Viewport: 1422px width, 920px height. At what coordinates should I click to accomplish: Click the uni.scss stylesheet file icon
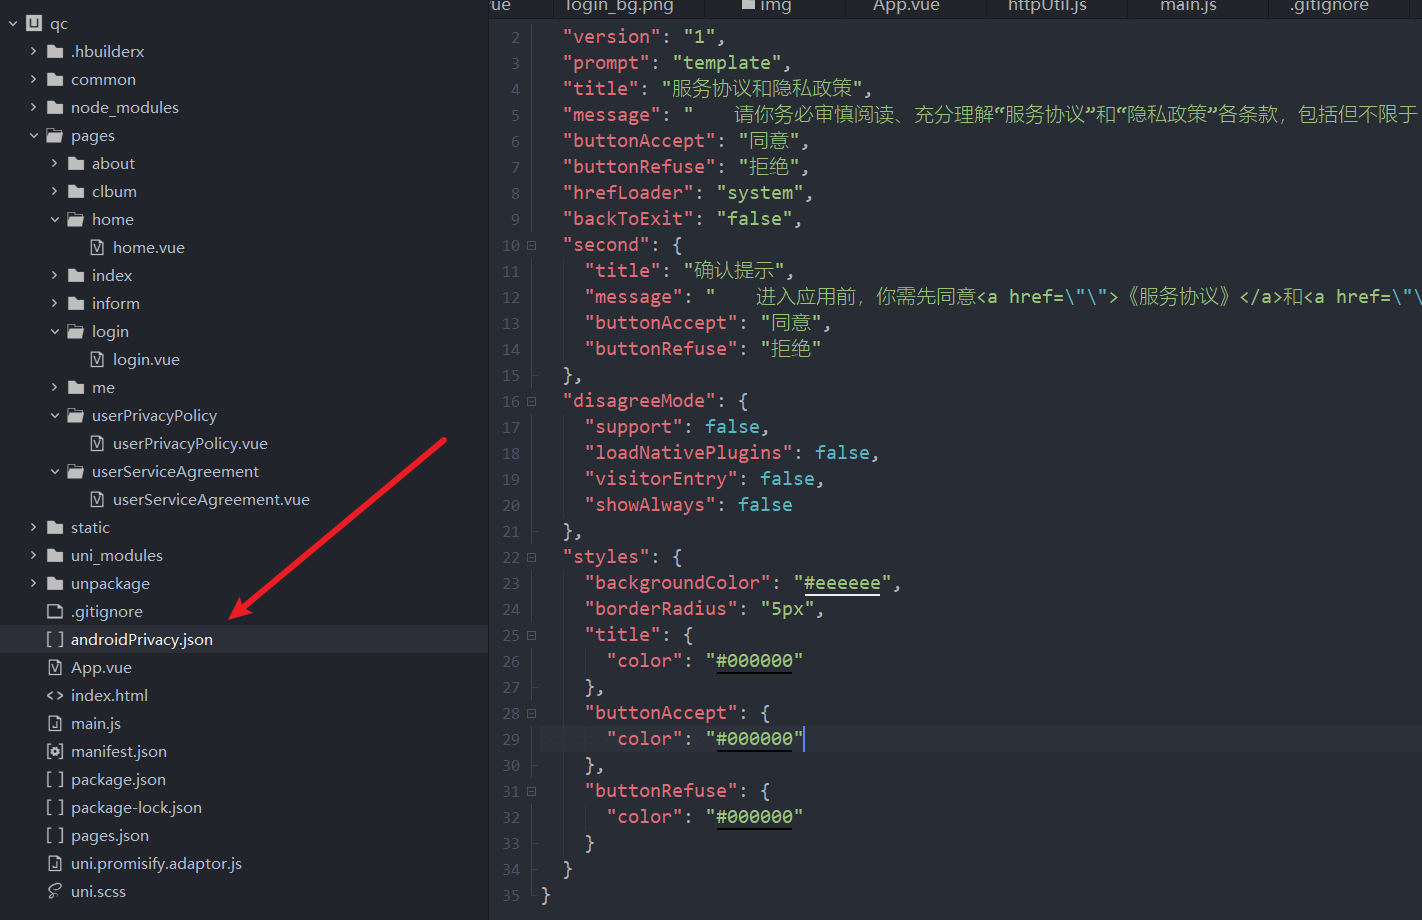click(55, 891)
